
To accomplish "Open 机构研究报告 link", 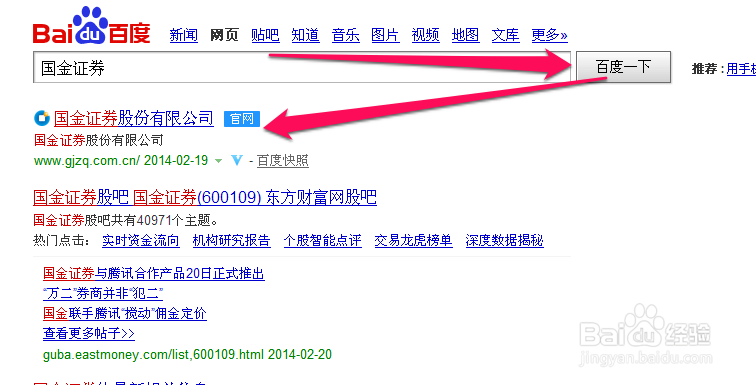I will tap(231, 240).
